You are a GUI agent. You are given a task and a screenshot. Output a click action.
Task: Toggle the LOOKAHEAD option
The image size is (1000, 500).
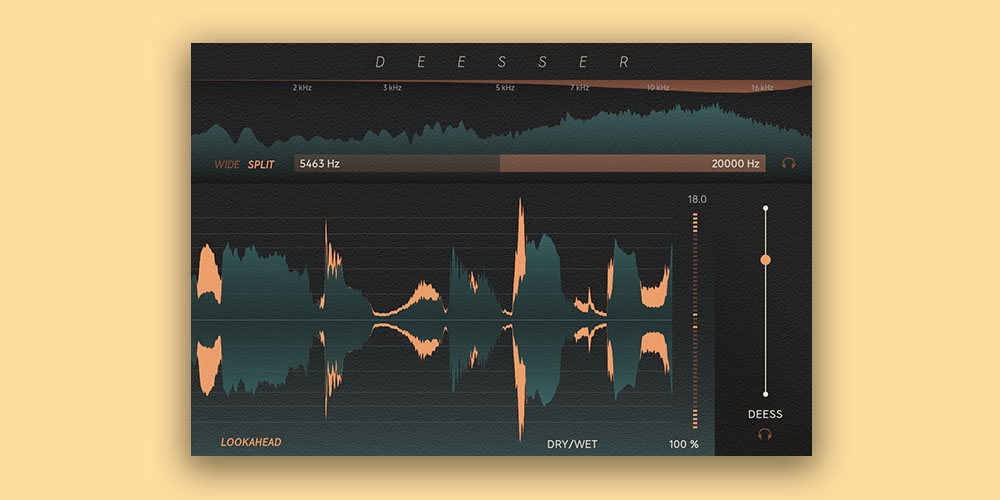click(x=251, y=442)
